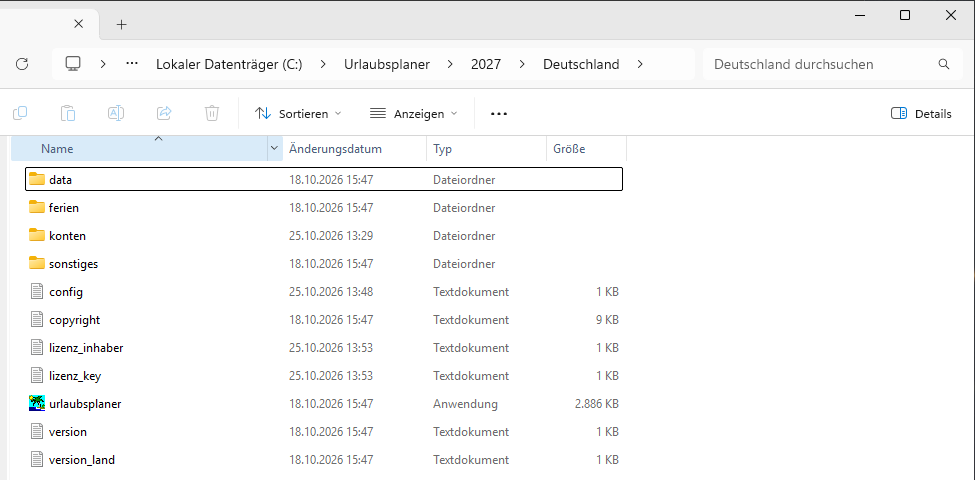Click the search magnifier icon
Viewport: 975px width, 480px height.
[x=944, y=64]
